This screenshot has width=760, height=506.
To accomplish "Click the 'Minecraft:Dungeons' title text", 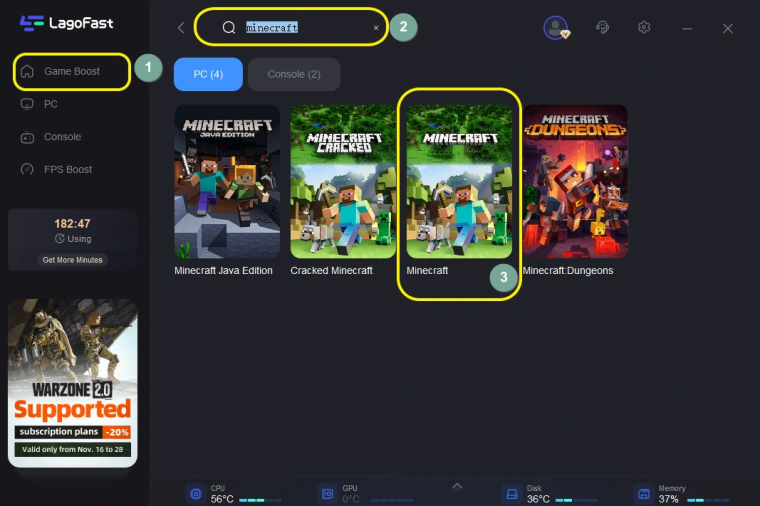I will point(568,270).
